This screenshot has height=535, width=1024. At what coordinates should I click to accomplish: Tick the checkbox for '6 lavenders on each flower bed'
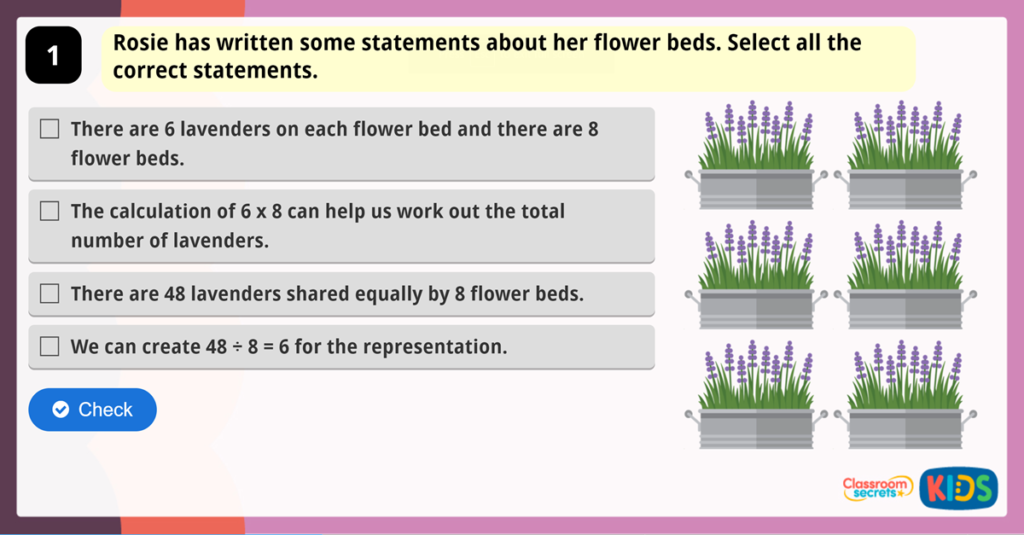(x=49, y=129)
